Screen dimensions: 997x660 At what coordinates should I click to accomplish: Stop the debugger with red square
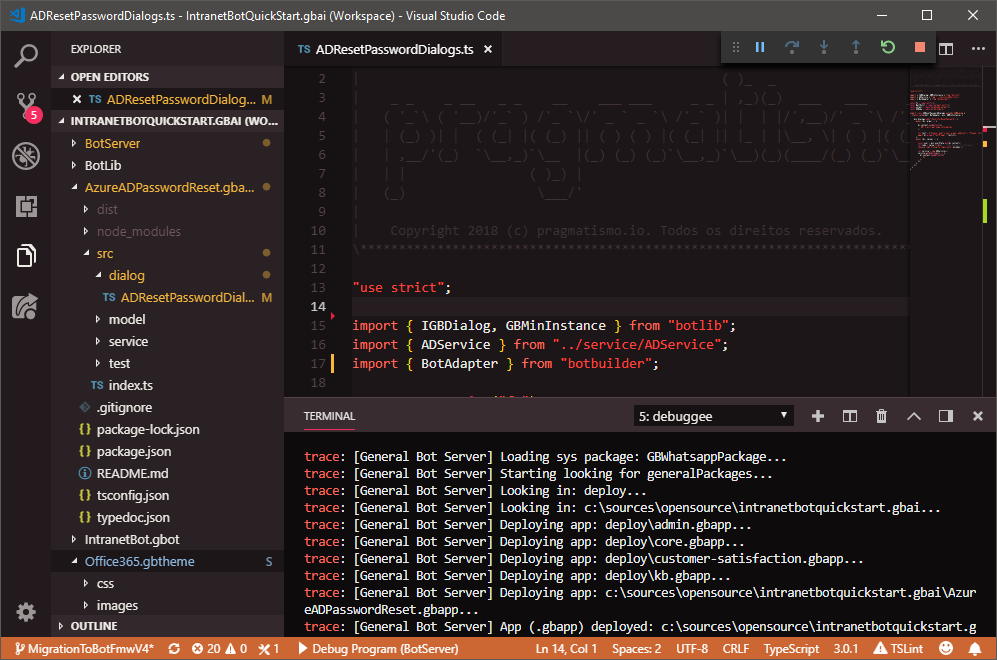(x=919, y=47)
